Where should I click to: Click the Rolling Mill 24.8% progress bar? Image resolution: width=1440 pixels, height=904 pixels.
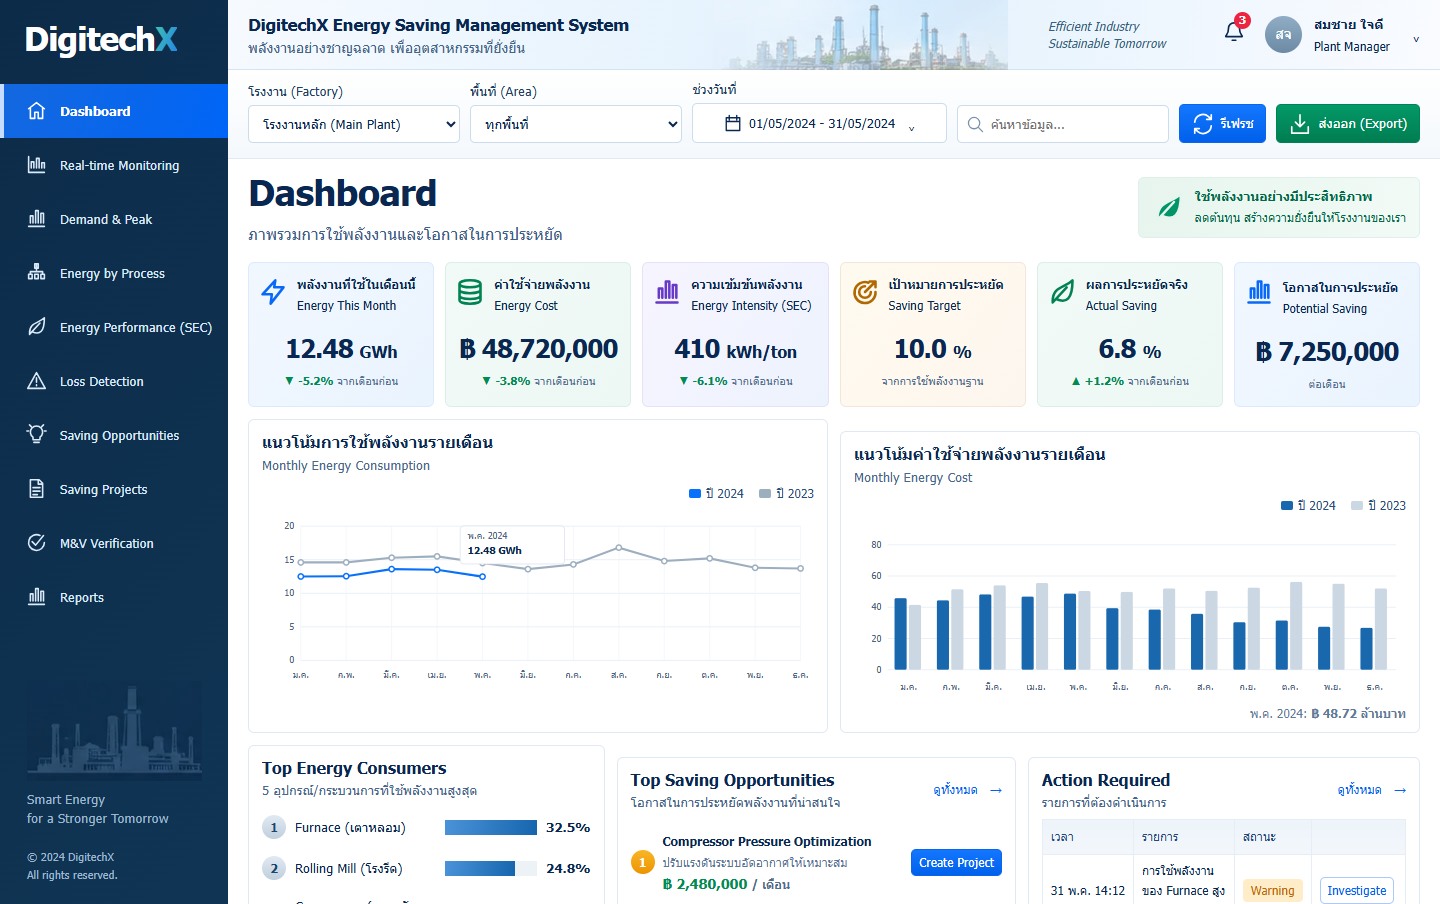[x=490, y=869]
